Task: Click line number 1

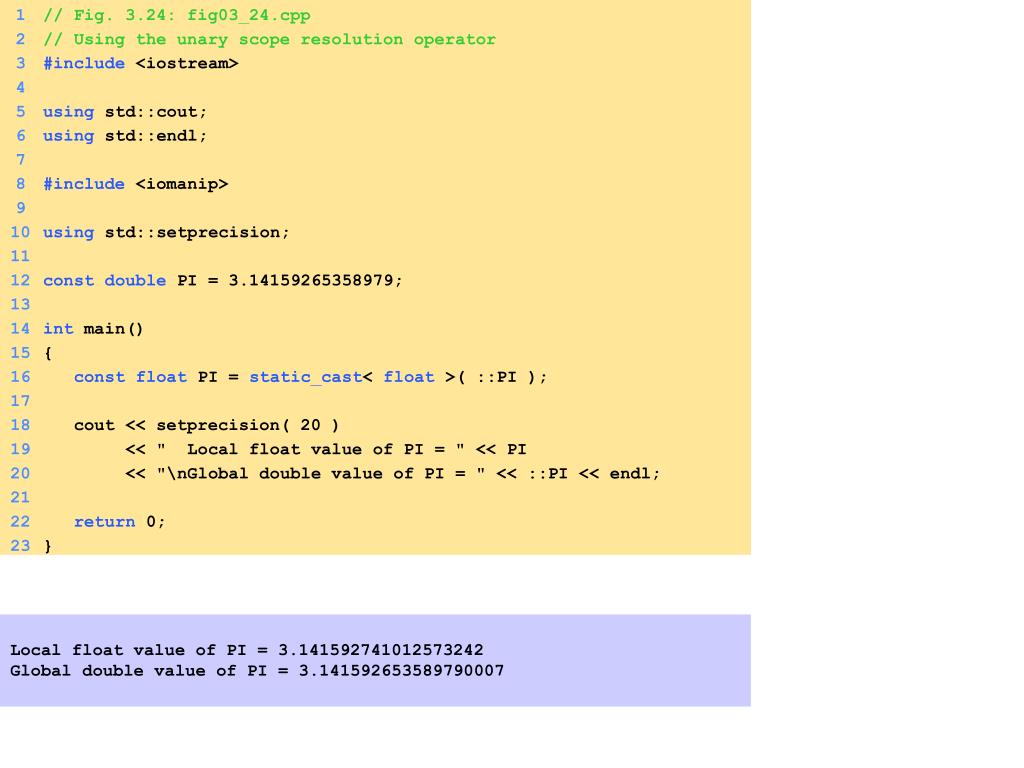Action: tap(20, 15)
